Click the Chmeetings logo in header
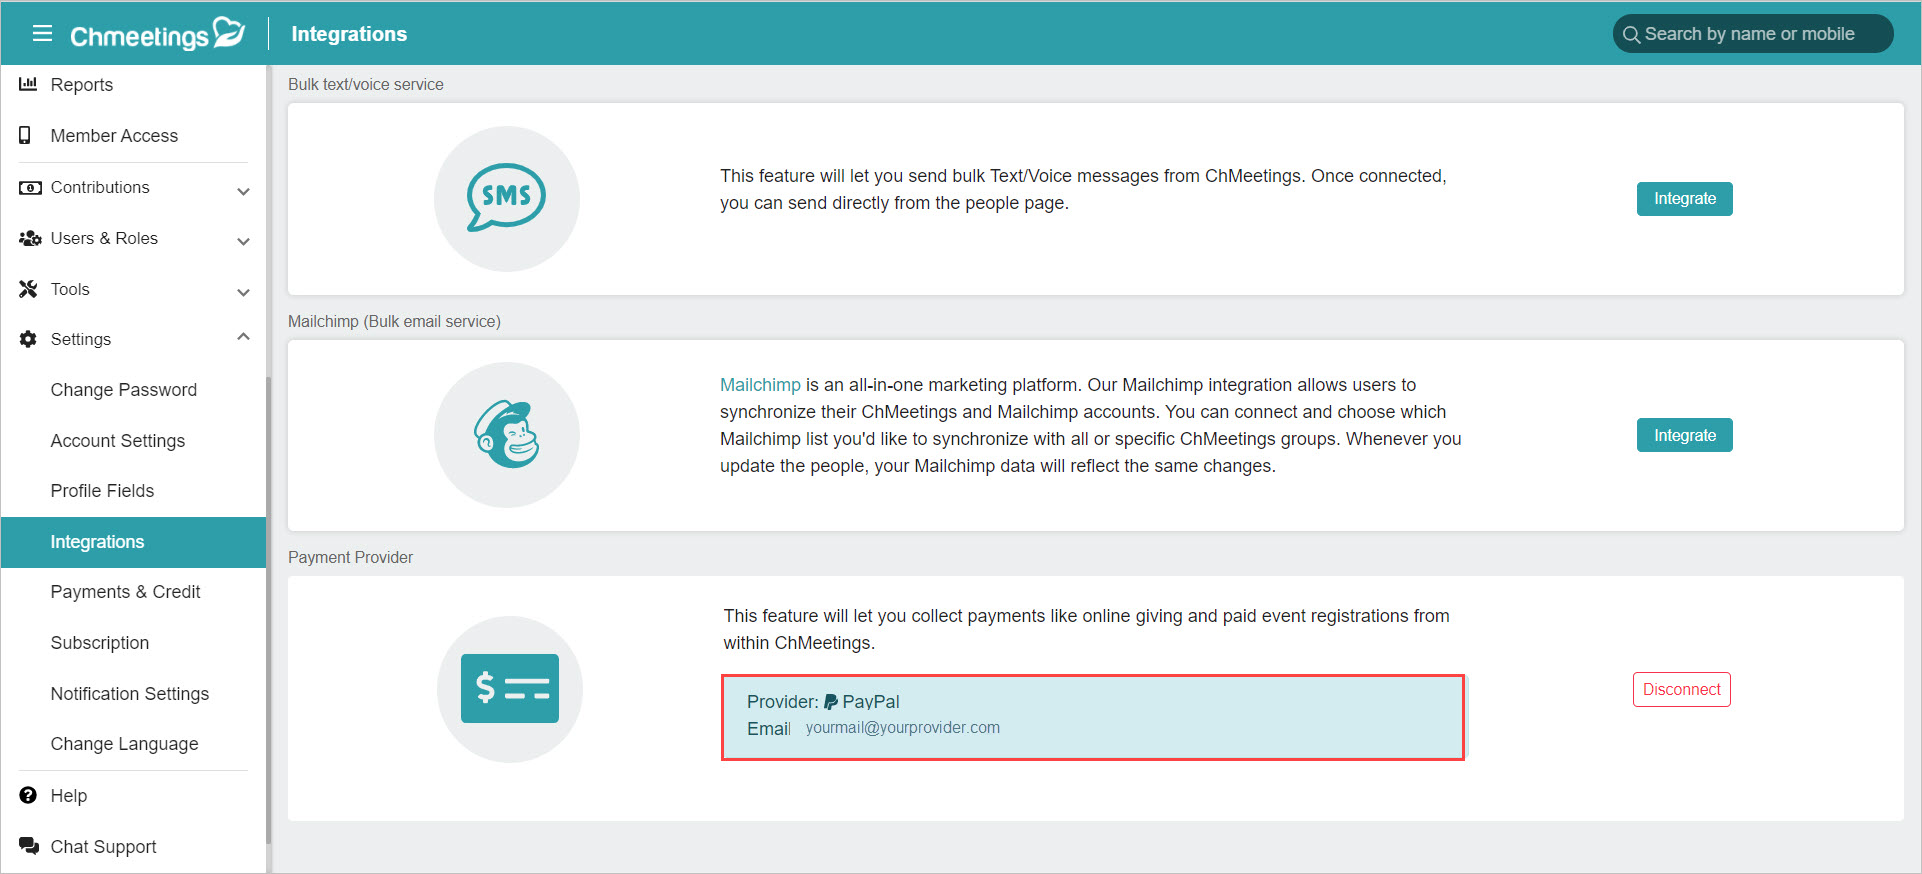The image size is (1922, 874). click(x=157, y=34)
